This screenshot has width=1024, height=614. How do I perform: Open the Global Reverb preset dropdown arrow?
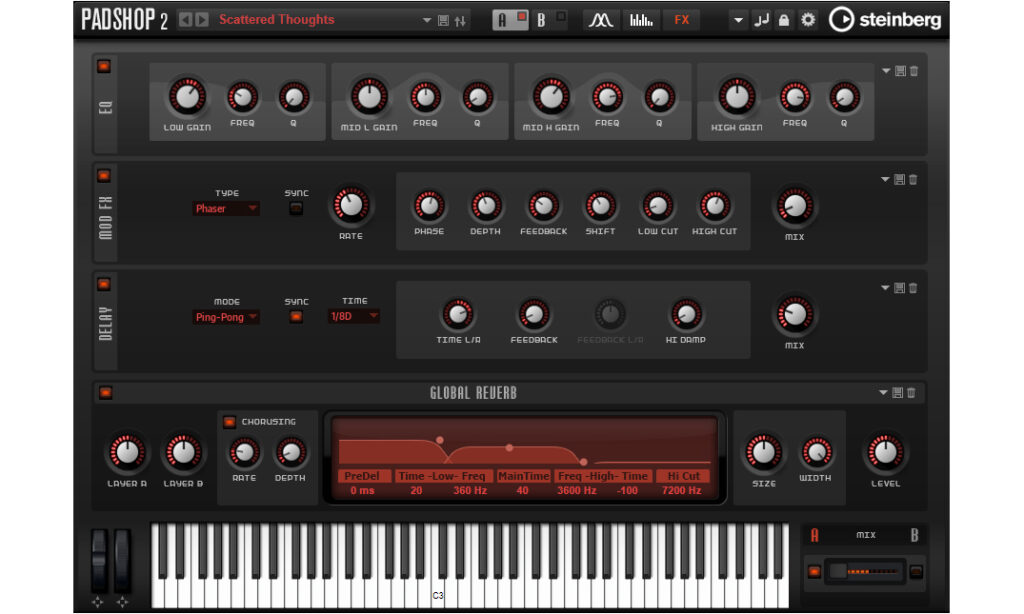[883, 393]
